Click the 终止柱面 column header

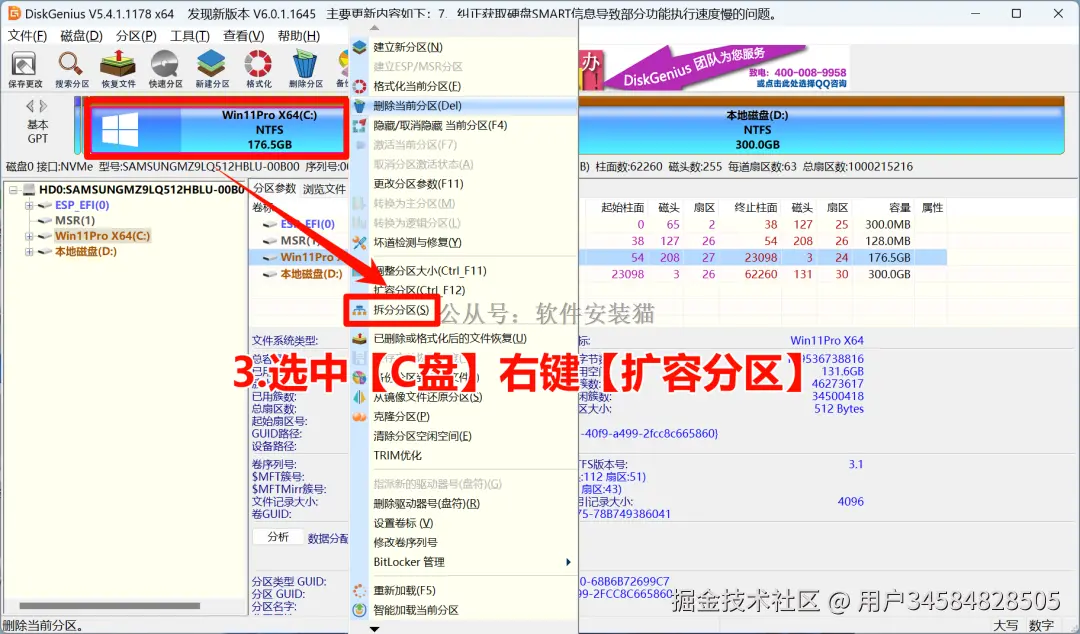[x=756, y=207]
